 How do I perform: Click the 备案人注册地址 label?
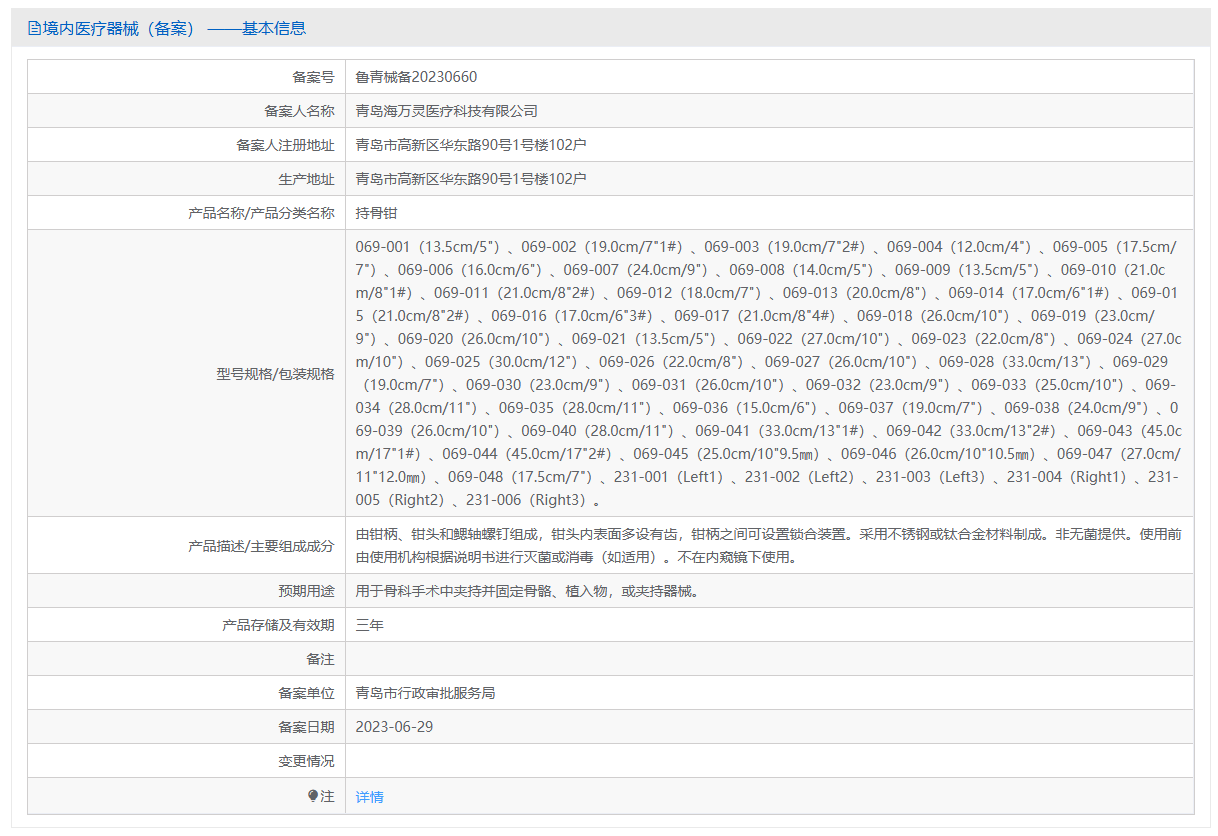click(285, 145)
